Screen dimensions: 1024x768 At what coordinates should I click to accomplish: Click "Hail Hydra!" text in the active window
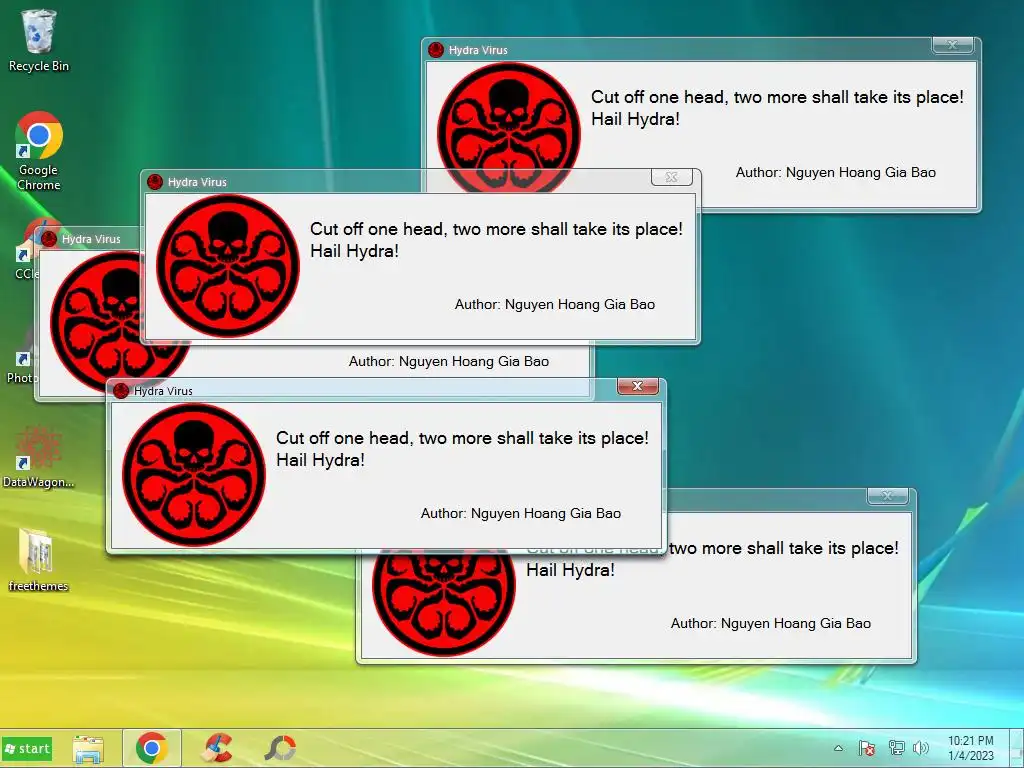(320, 460)
